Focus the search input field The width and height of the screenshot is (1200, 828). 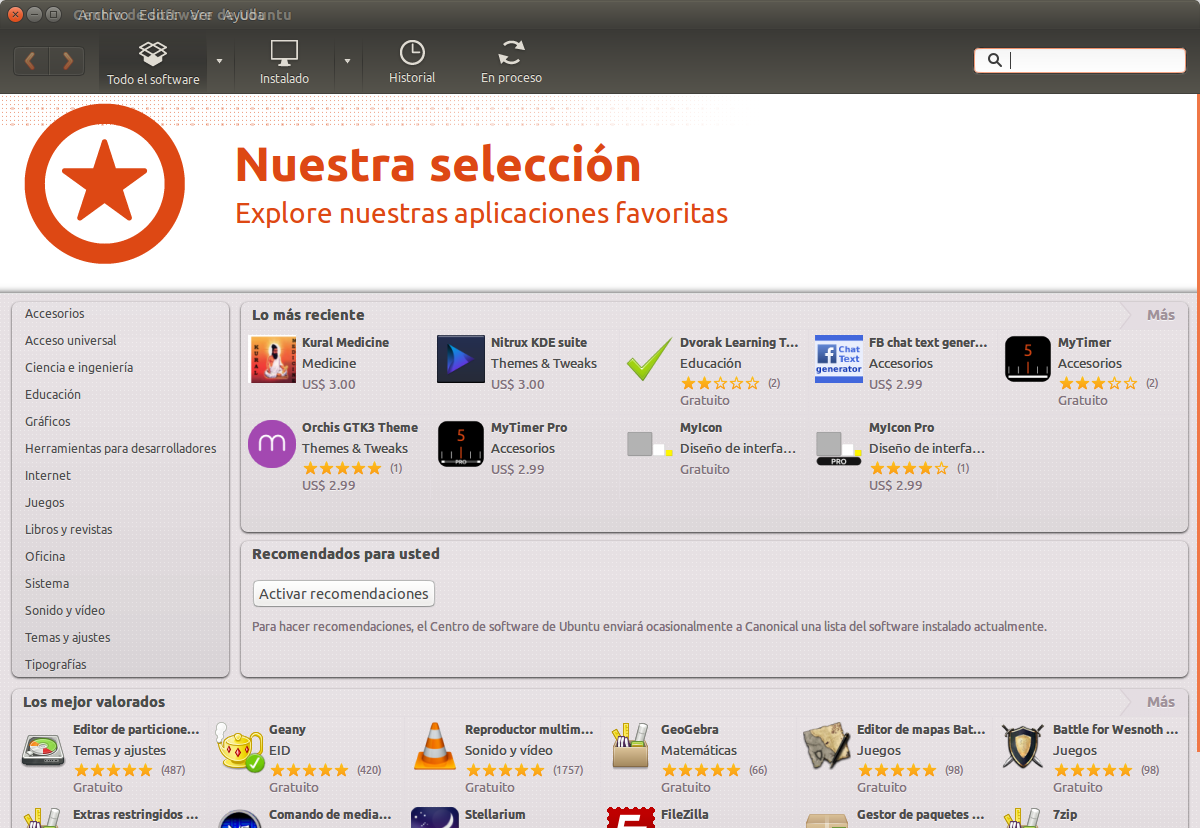(x=1080, y=60)
